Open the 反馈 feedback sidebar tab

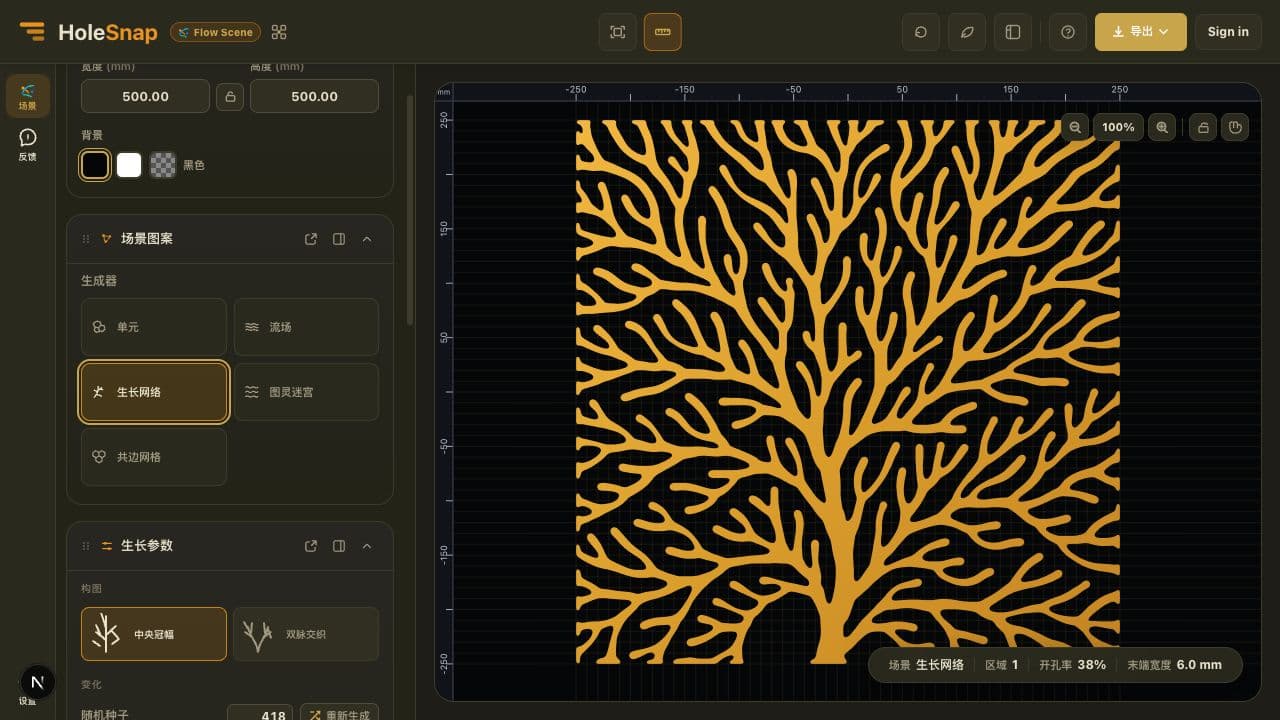(x=27, y=145)
